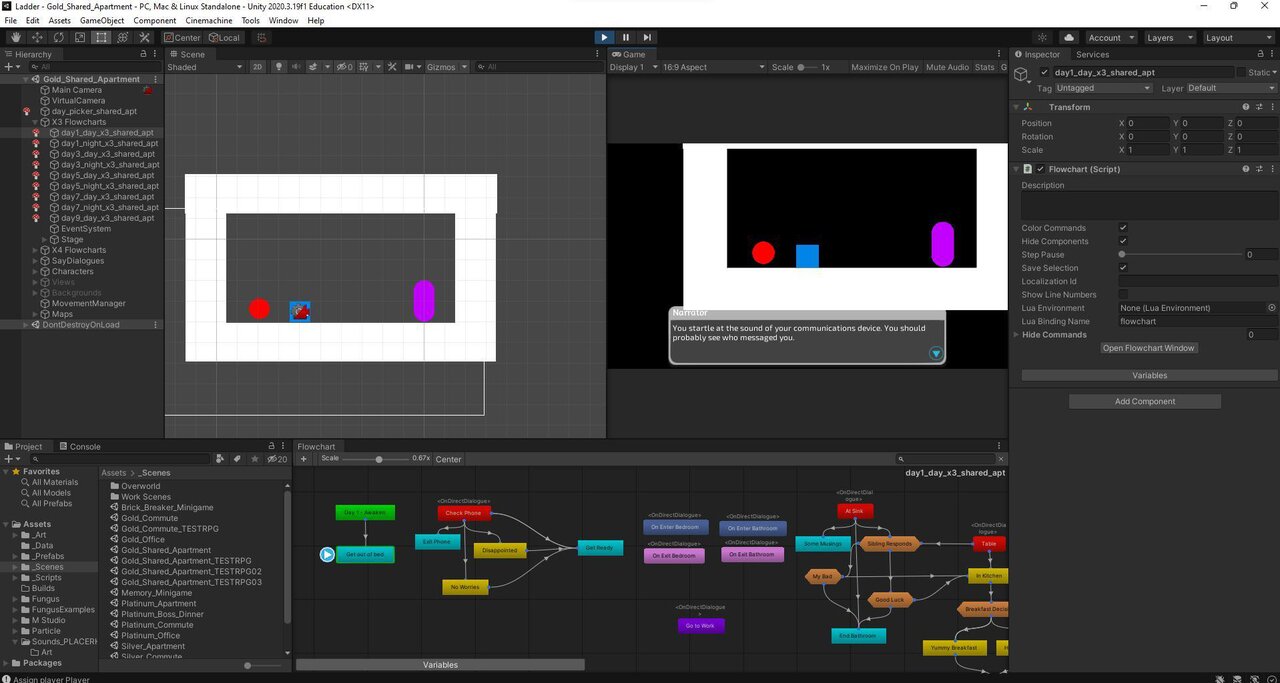Select the Rect tool
This screenshot has height=683, width=1280.
pyautogui.click(x=101, y=38)
